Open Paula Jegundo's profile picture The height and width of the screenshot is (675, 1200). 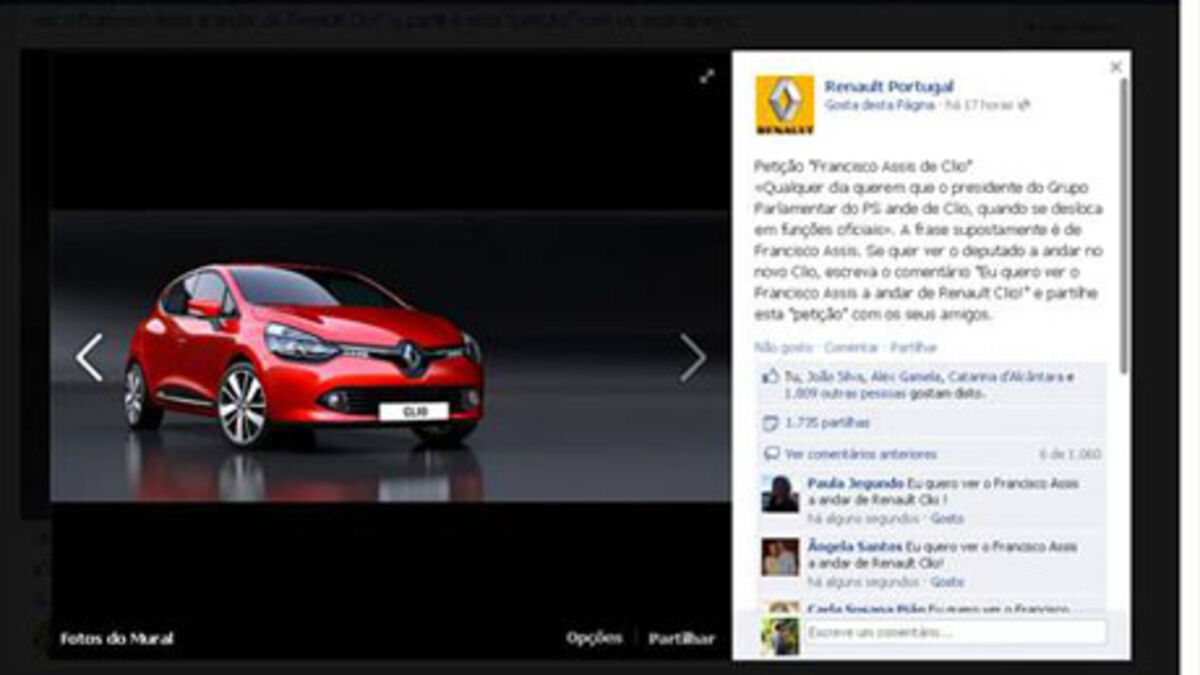pyautogui.click(x=780, y=494)
